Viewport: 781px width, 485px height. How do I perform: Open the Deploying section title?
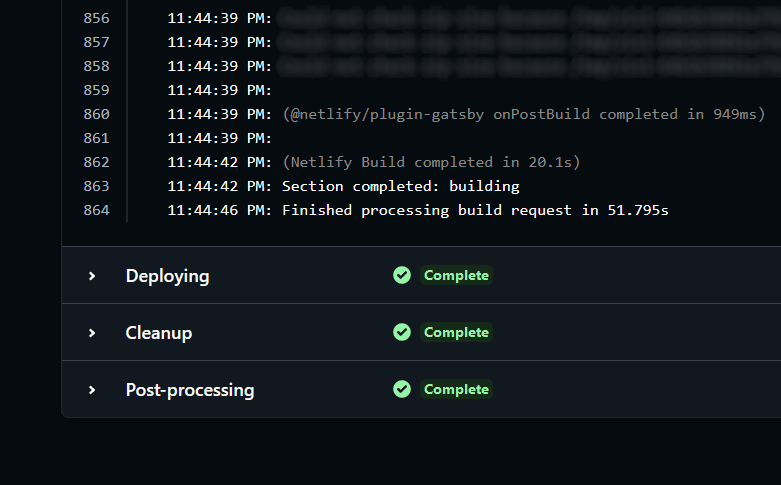[x=167, y=276]
